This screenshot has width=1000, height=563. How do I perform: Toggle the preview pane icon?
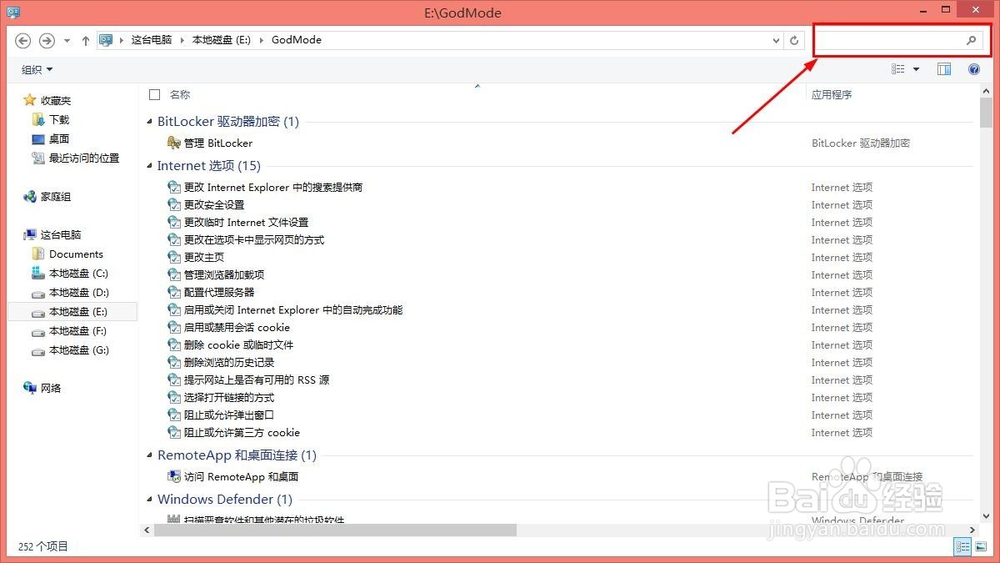coord(944,69)
